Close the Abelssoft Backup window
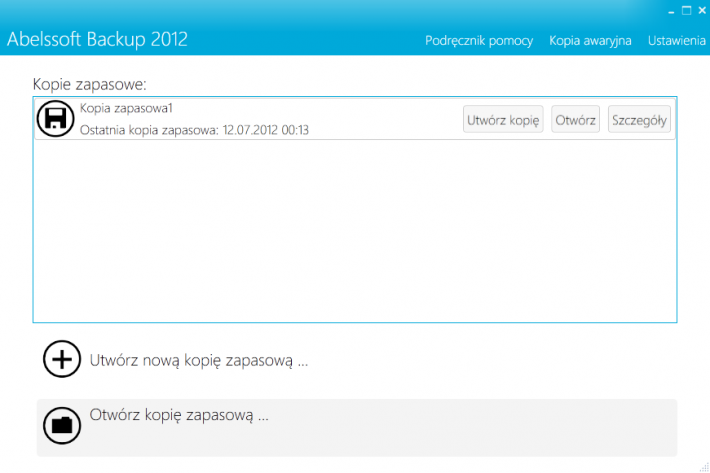The width and height of the screenshot is (710, 473). (x=702, y=10)
